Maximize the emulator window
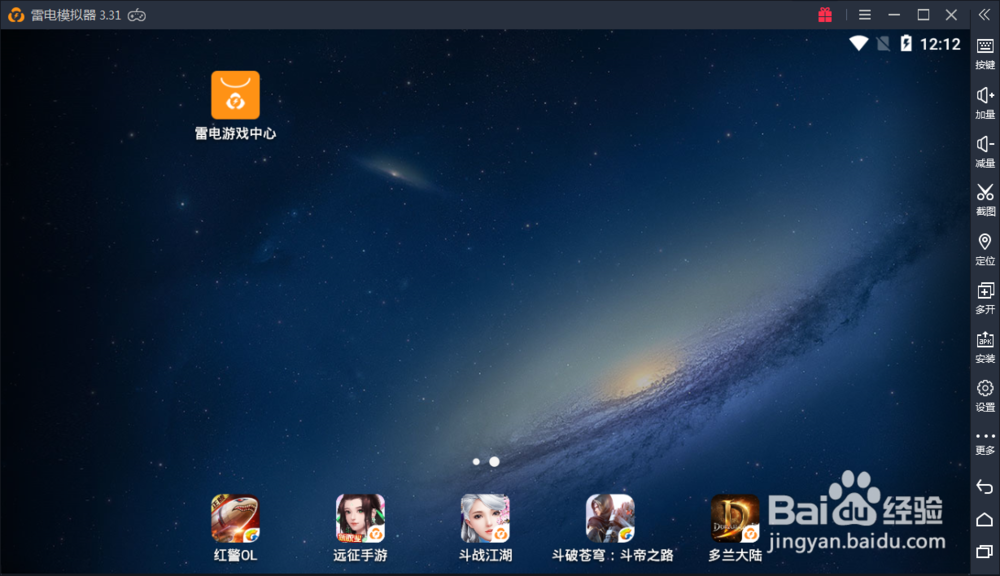 tap(923, 15)
